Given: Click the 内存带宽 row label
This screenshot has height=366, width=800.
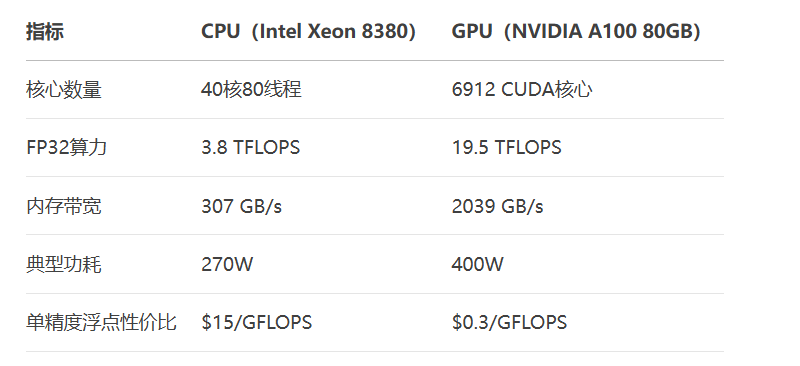Looking at the screenshot, I should click(x=64, y=206).
